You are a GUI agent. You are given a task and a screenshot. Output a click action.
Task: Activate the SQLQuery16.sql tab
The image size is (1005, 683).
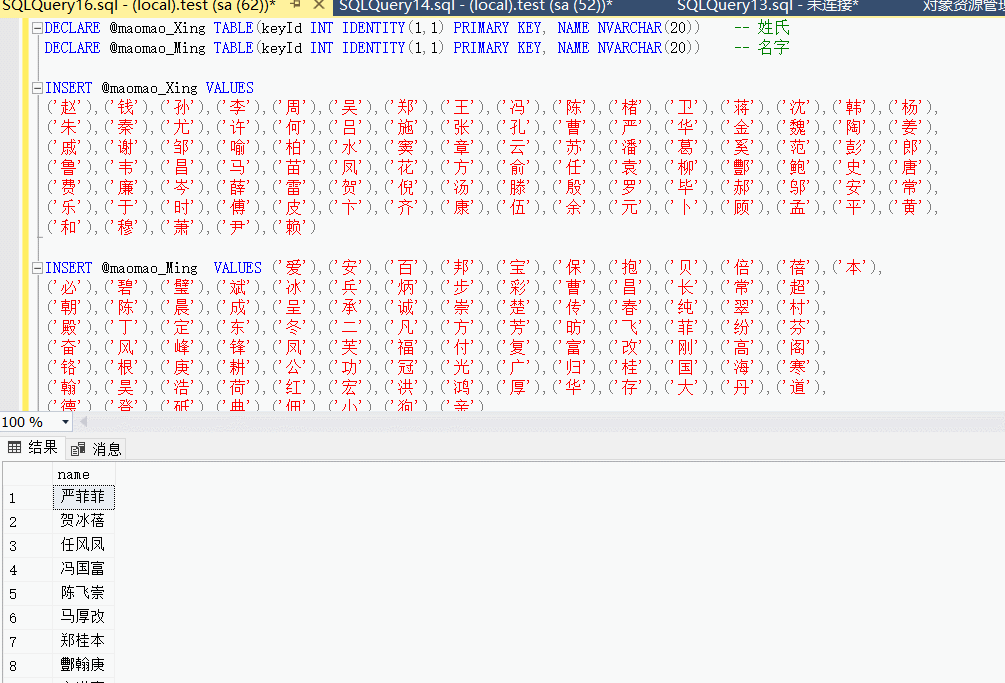click(x=138, y=6)
